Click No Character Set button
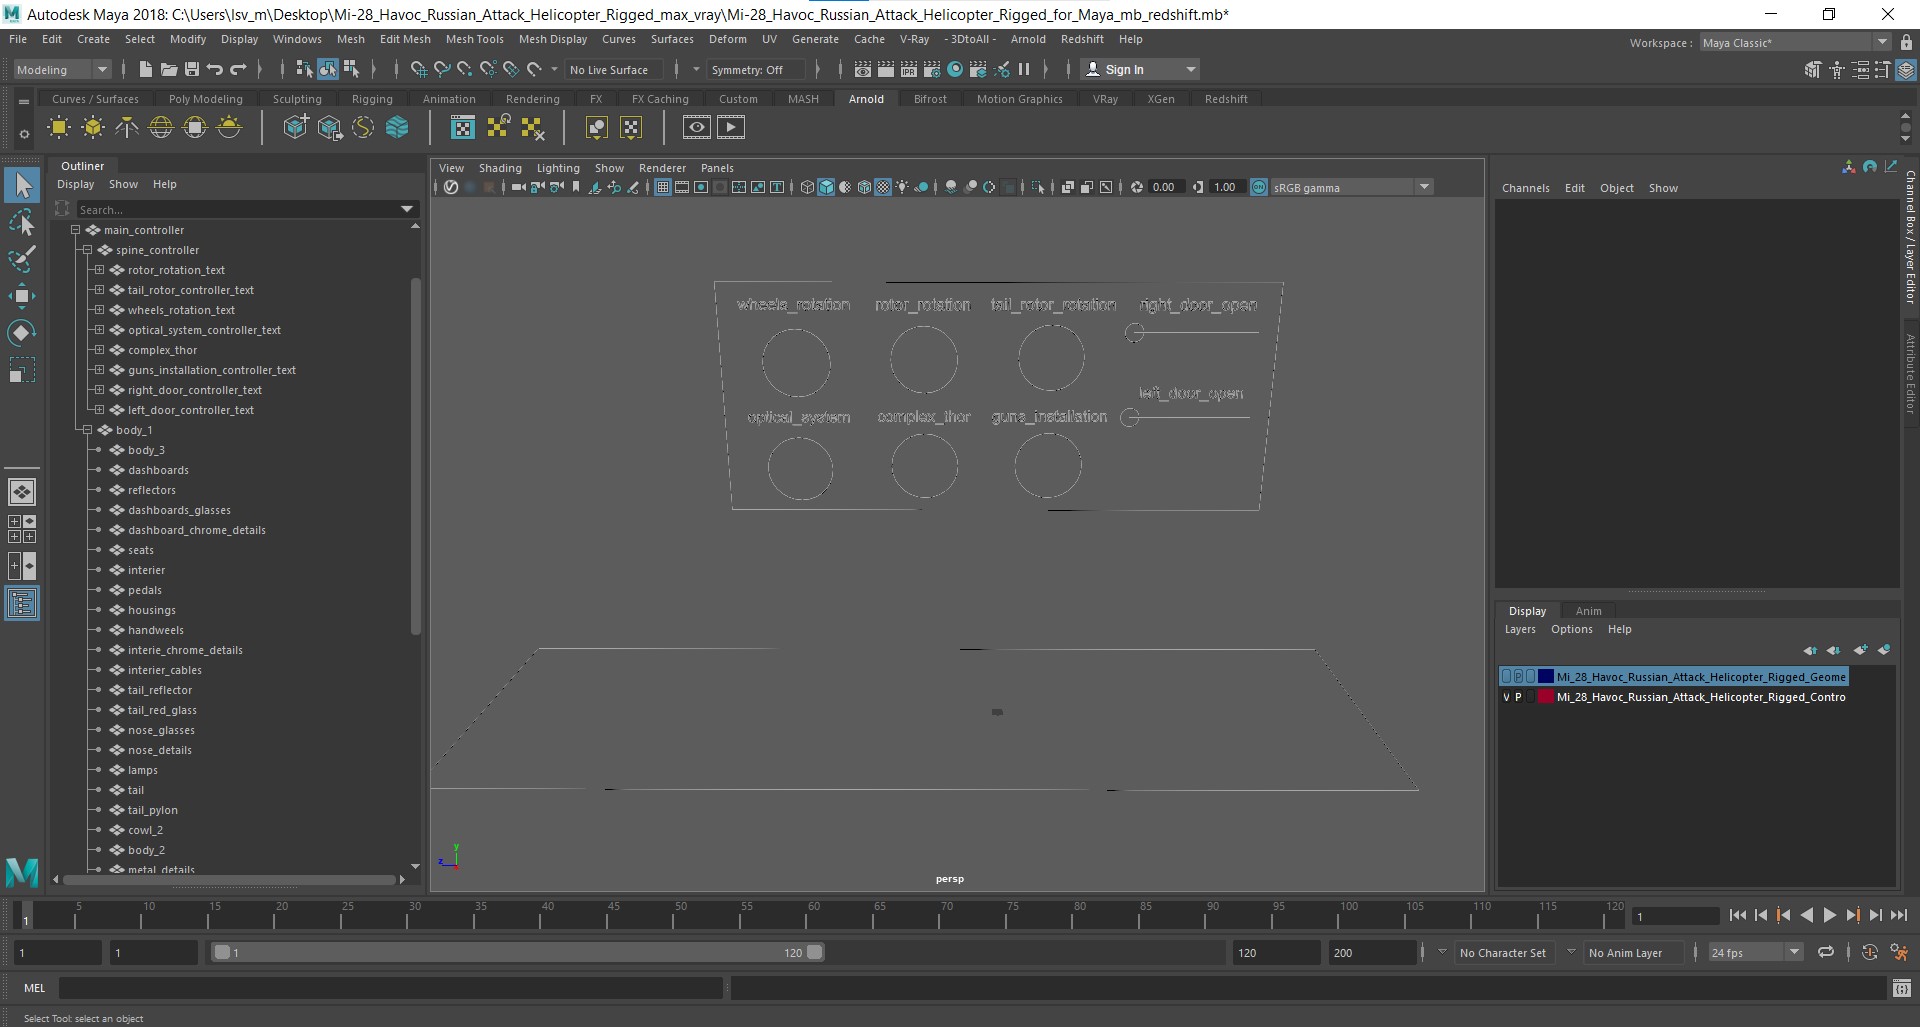1920x1027 pixels. point(1503,953)
